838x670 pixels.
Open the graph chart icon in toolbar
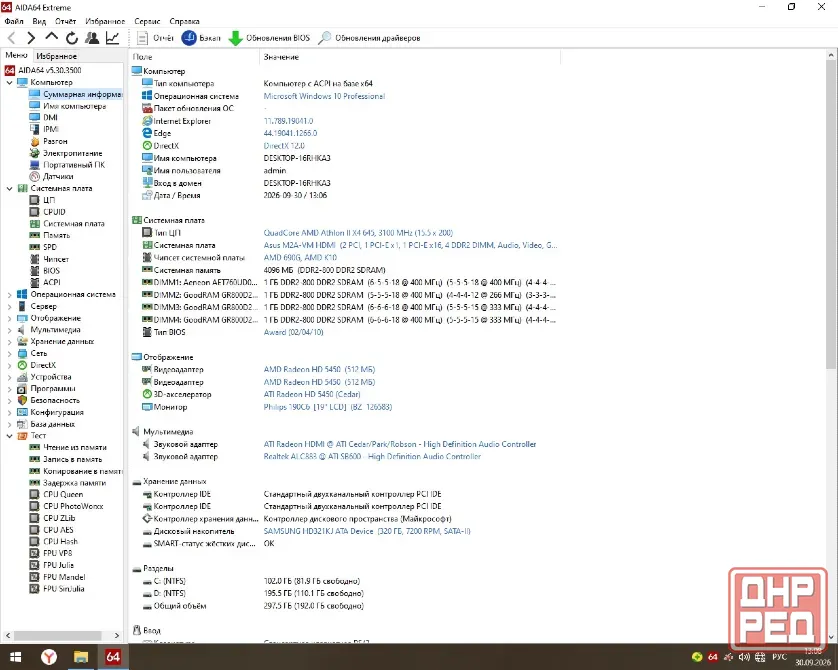click(x=112, y=38)
